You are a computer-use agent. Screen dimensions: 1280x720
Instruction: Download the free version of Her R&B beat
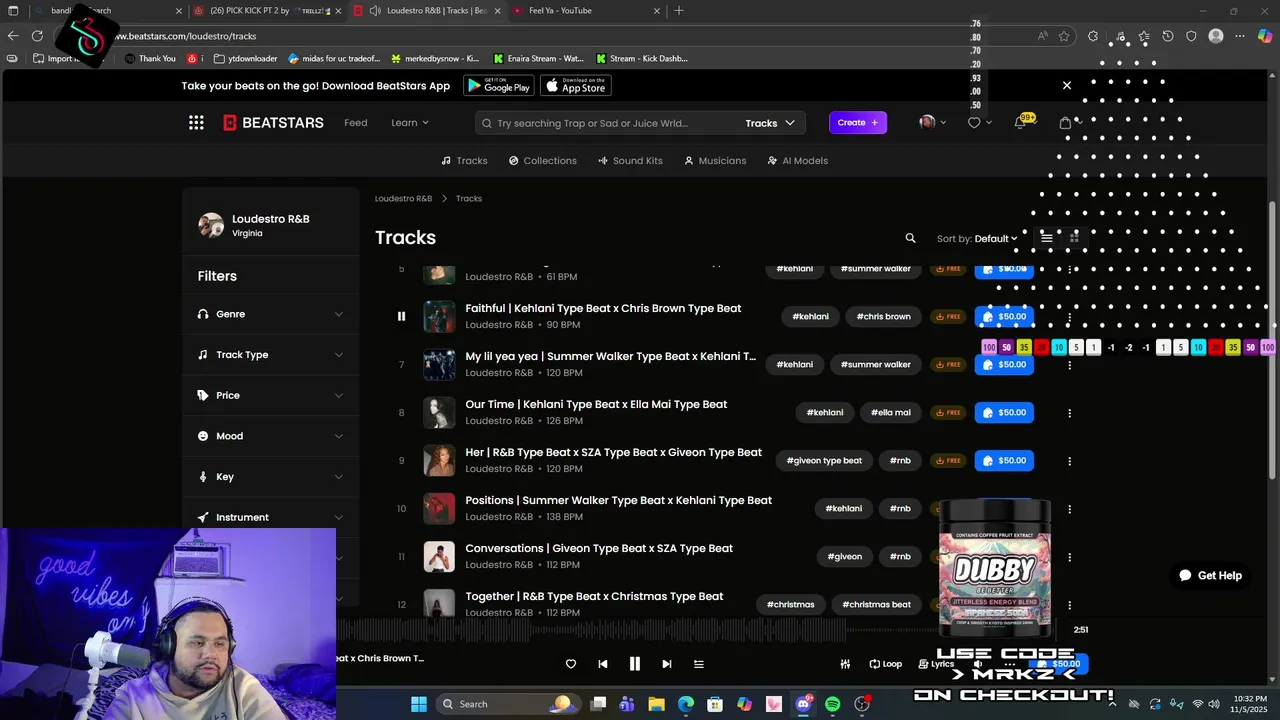(x=947, y=461)
